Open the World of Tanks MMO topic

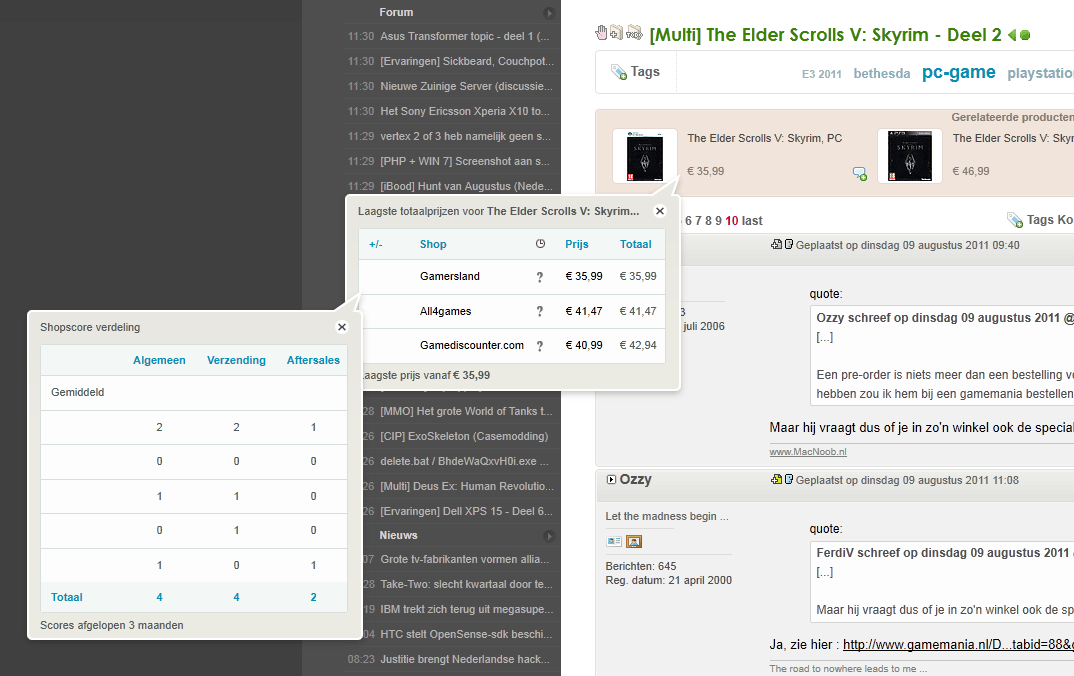466,411
